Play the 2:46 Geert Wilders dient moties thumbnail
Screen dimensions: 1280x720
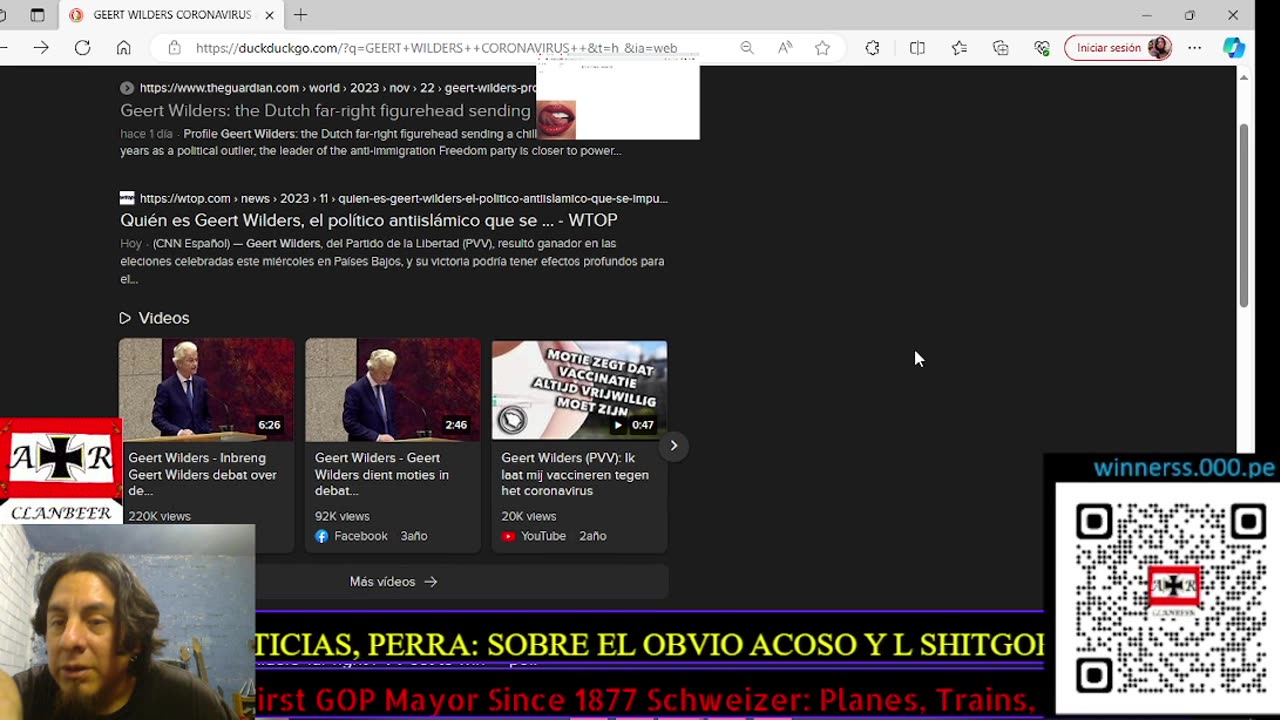[392, 390]
